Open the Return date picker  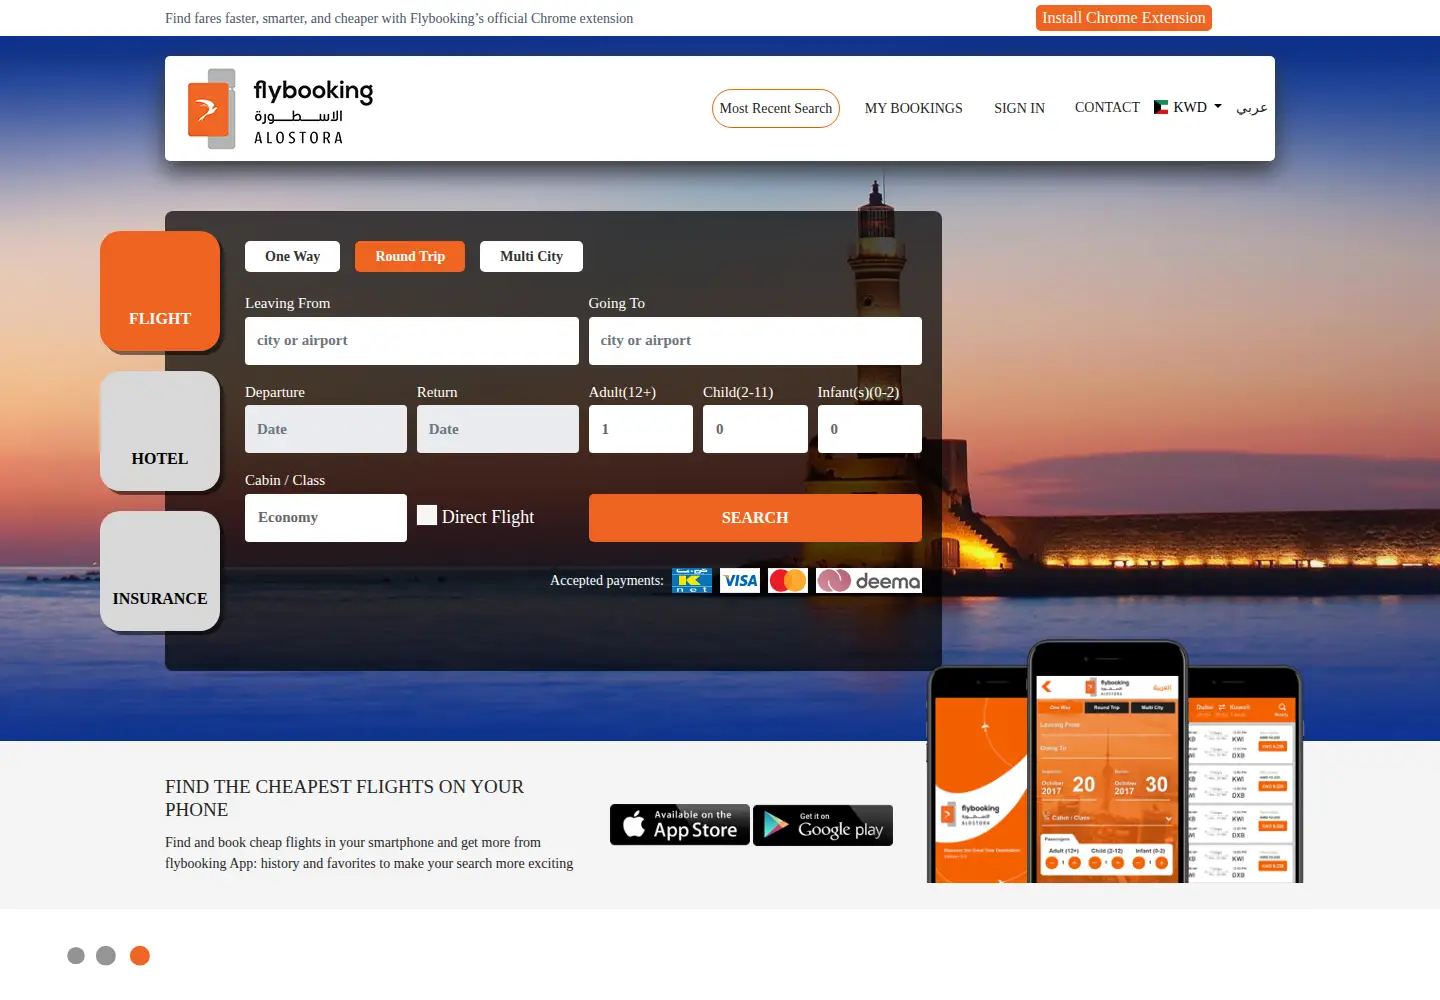[x=498, y=429]
